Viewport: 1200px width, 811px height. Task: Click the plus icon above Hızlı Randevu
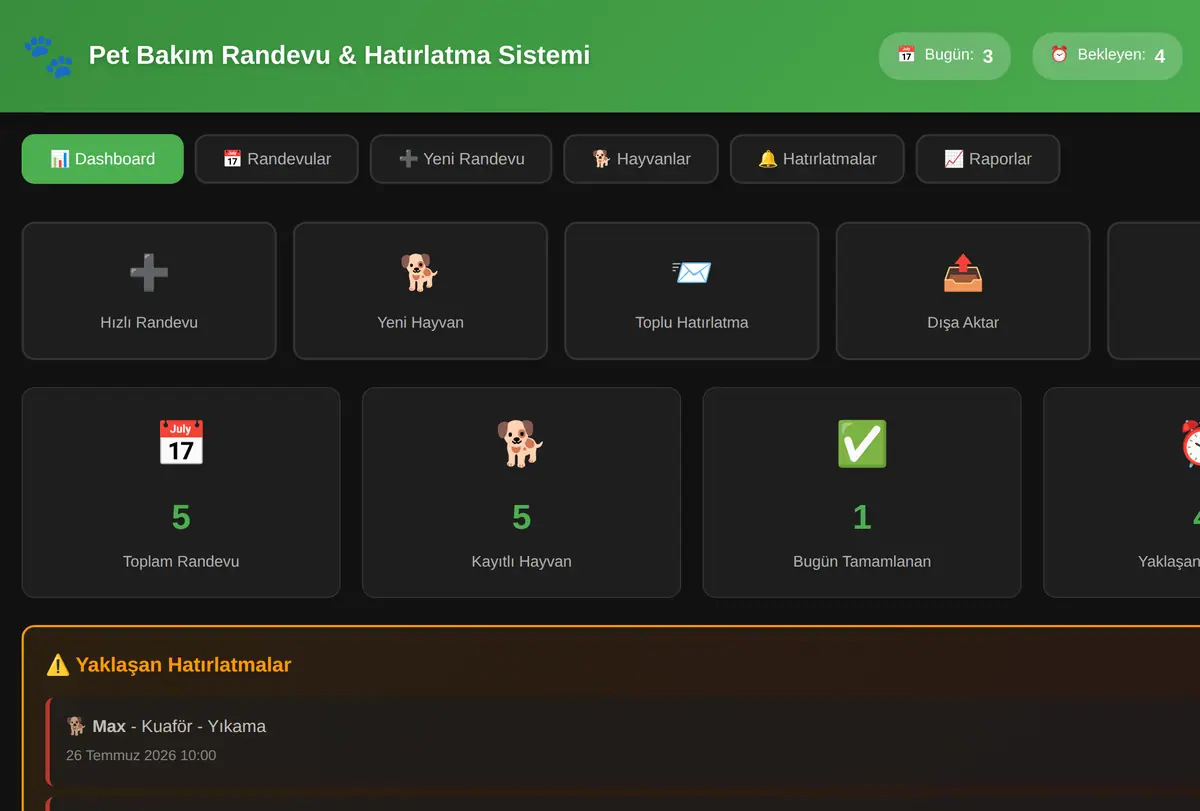[x=149, y=272]
